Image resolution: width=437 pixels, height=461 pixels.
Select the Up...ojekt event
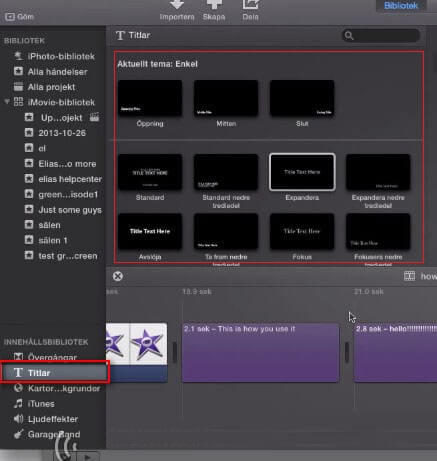point(54,118)
